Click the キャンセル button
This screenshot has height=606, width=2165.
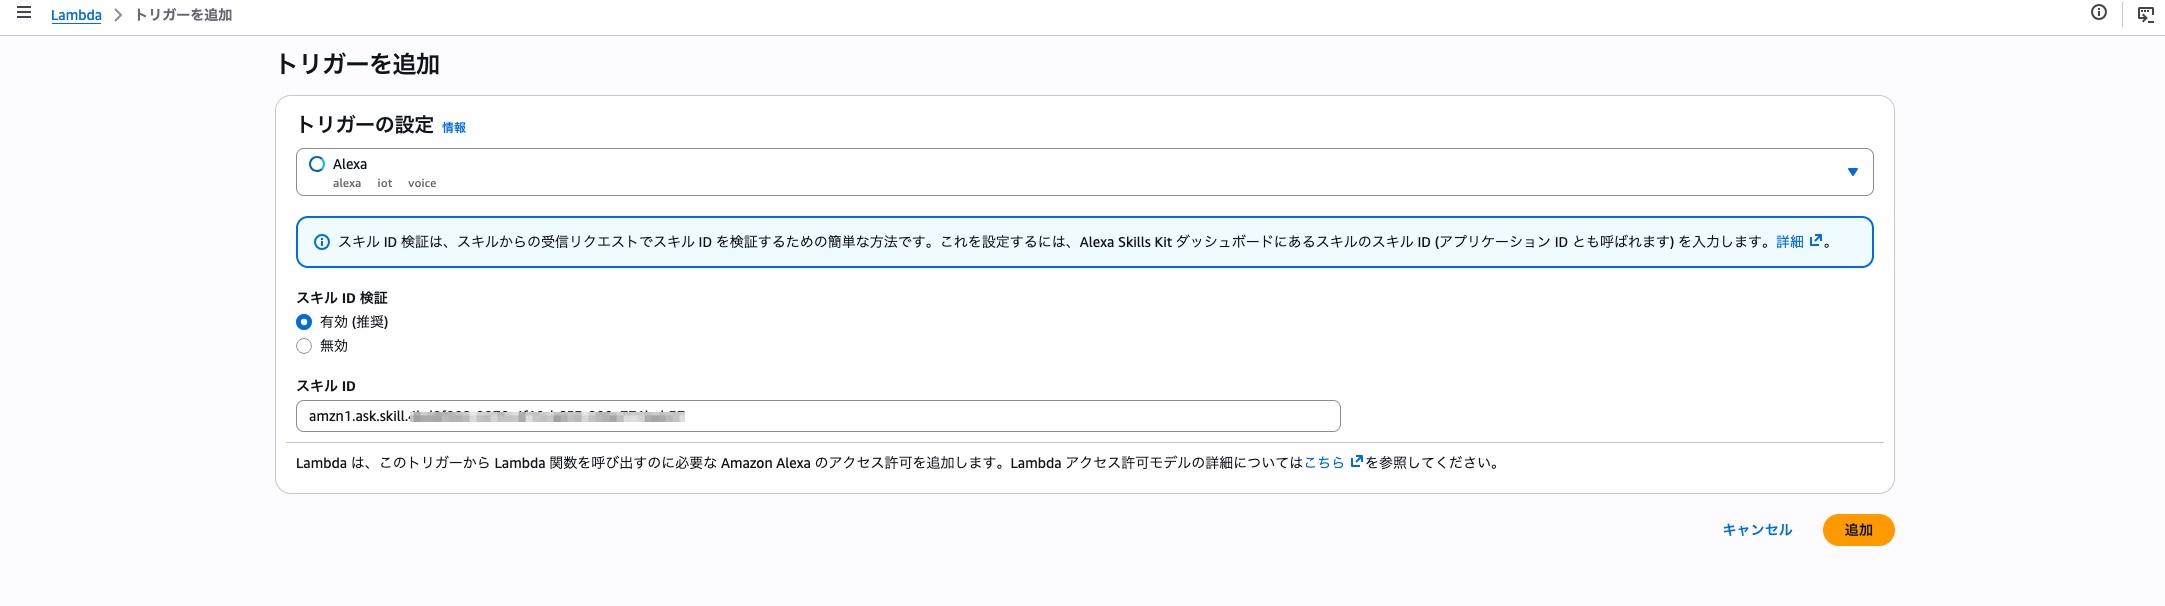tap(1757, 530)
